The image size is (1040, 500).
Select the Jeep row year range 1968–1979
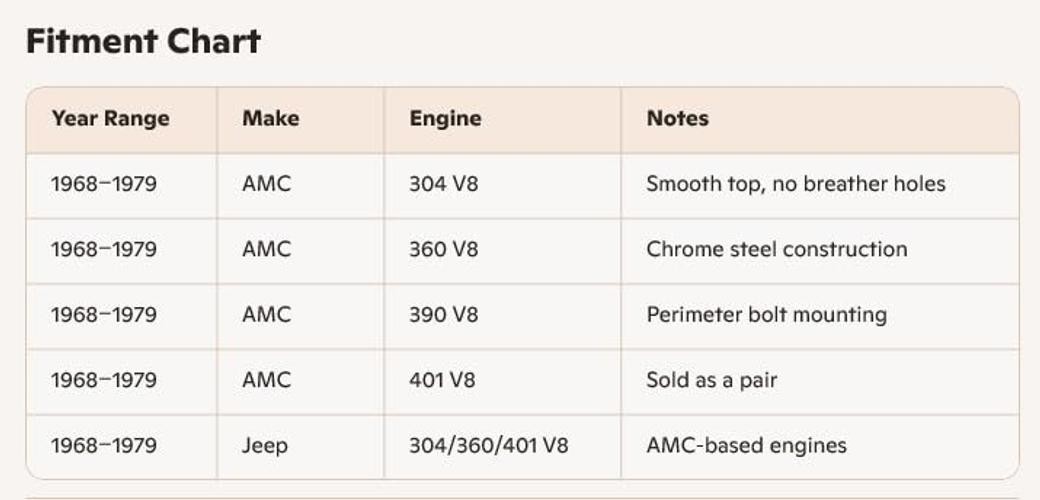point(104,445)
